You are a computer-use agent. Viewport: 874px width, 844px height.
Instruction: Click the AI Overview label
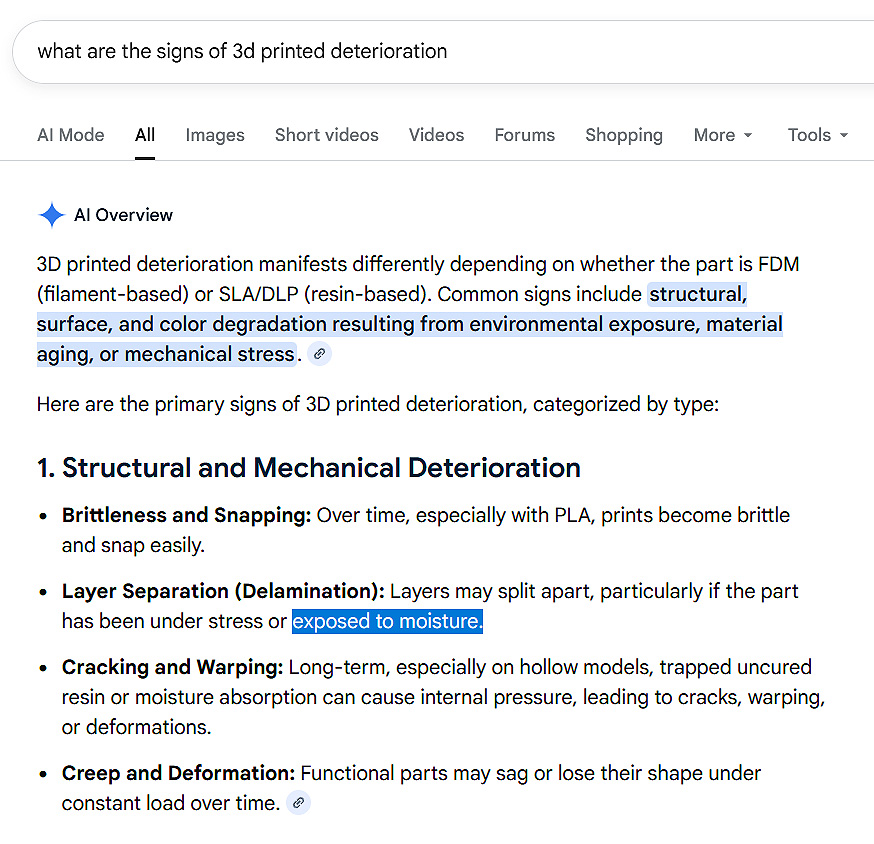[x=123, y=215]
